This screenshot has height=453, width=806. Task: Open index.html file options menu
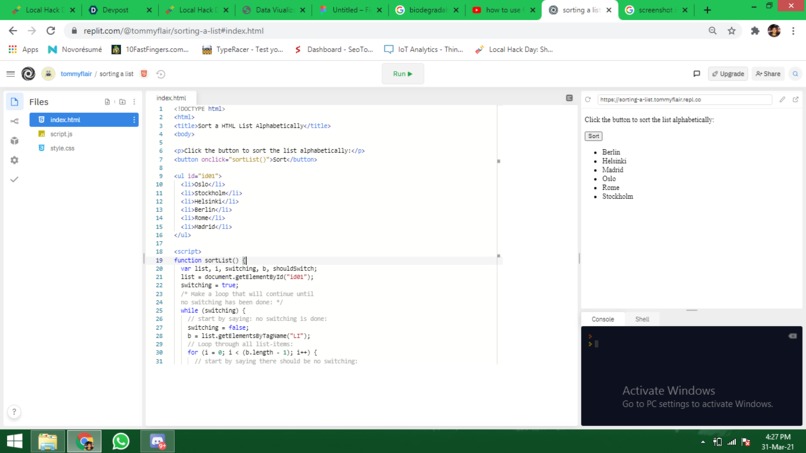pyautogui.click(x=134, y=120)
